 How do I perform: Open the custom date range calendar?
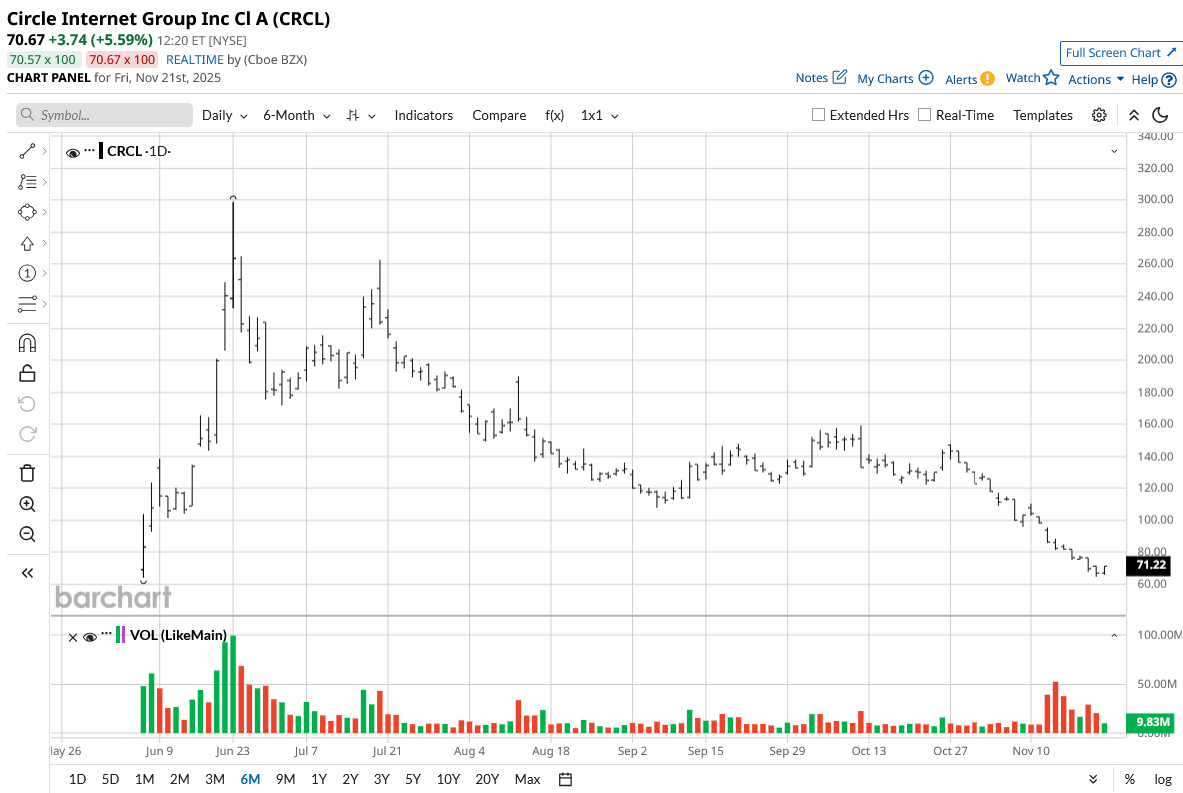(x=565, y=779)
